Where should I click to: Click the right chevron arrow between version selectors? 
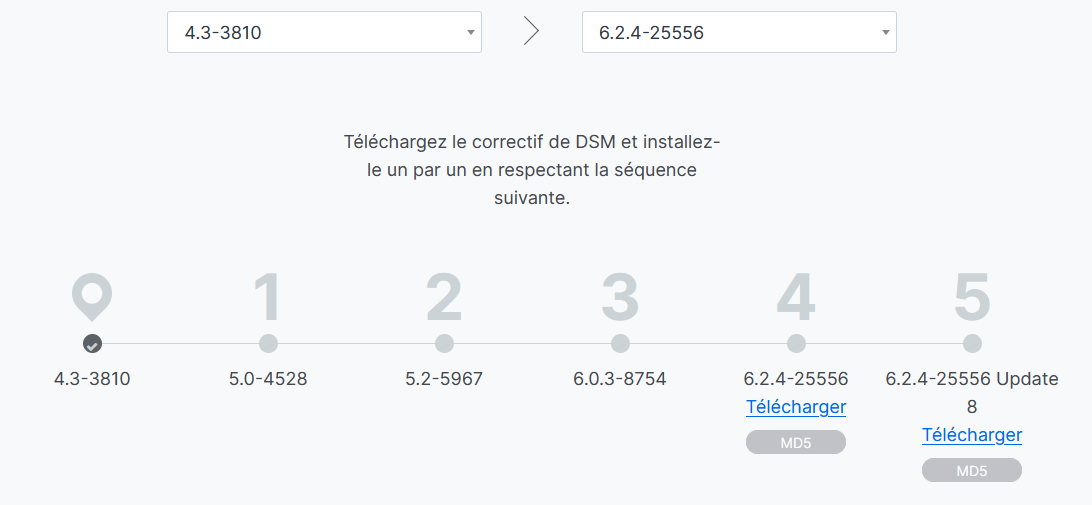click(531, 31)
